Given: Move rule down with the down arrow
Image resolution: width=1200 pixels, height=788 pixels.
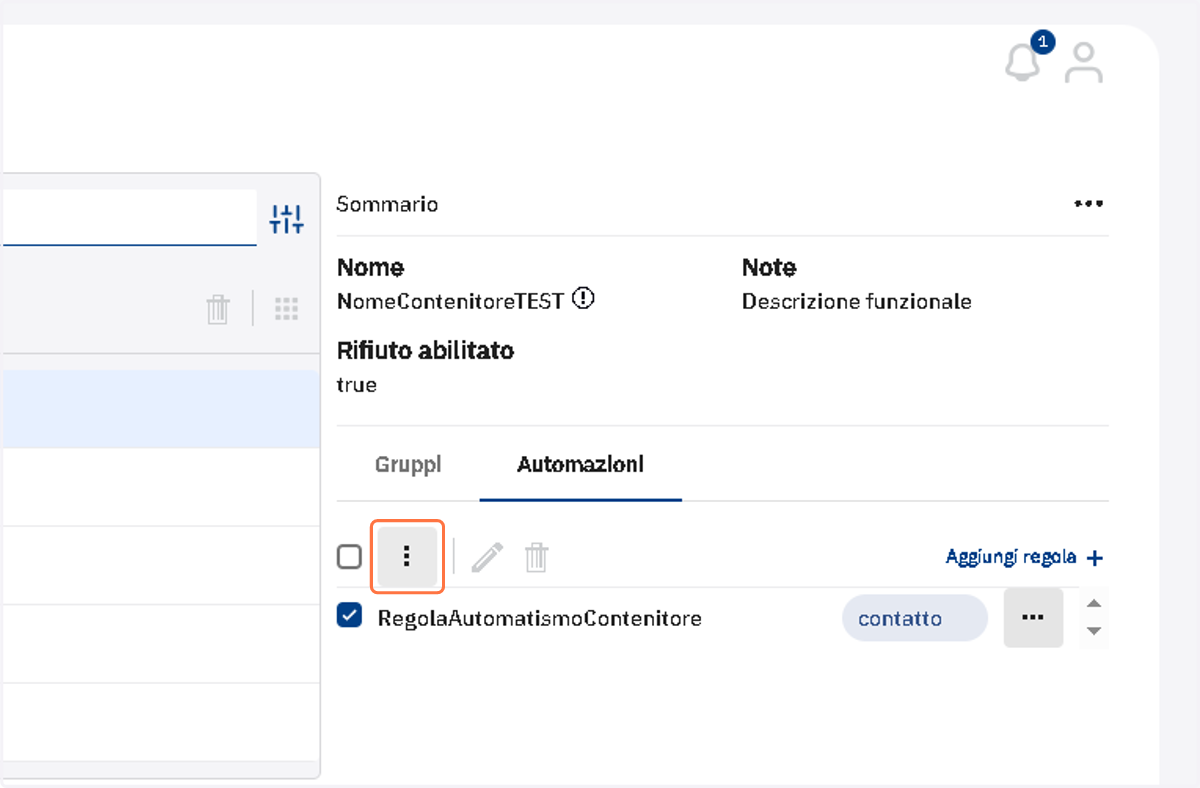Looking at the screenshot, I should coord(1094,631).
